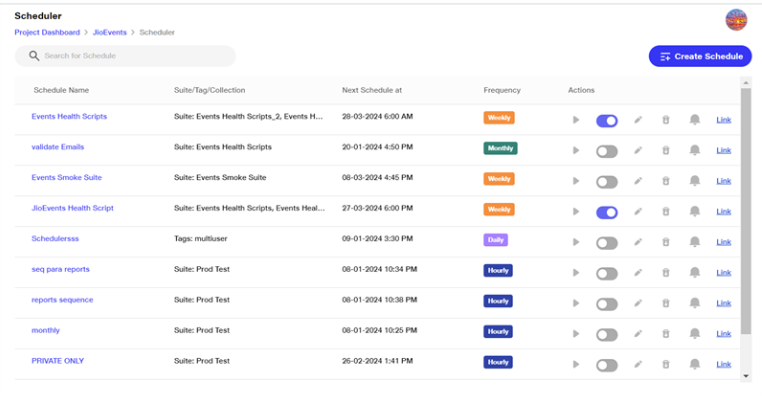This screenshot has width=762, height=396.
Task: Run the Schedulersss schedule
Action: (576, 242)
